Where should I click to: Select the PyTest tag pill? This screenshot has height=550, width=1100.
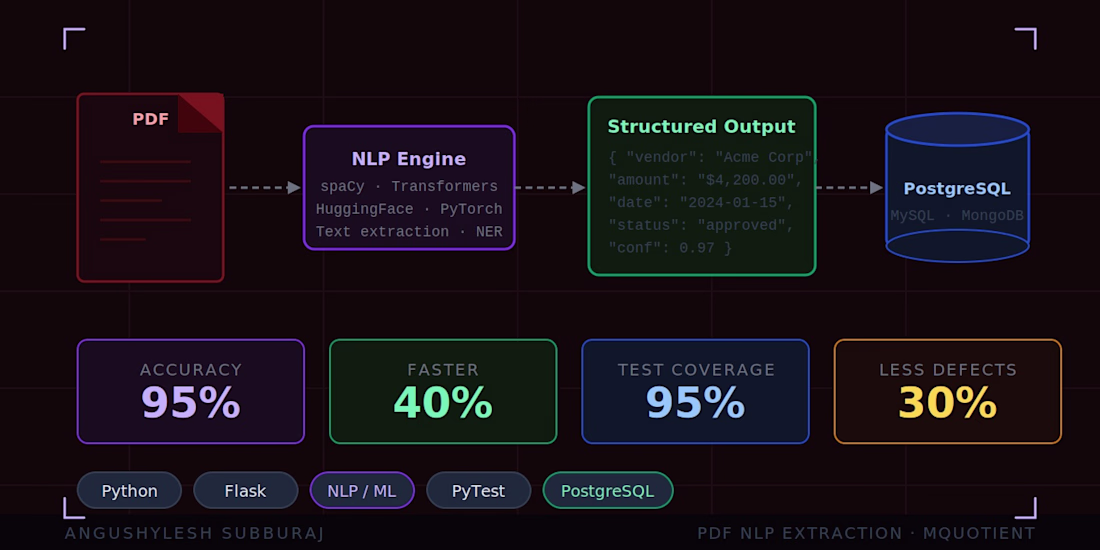click(478, 491)
